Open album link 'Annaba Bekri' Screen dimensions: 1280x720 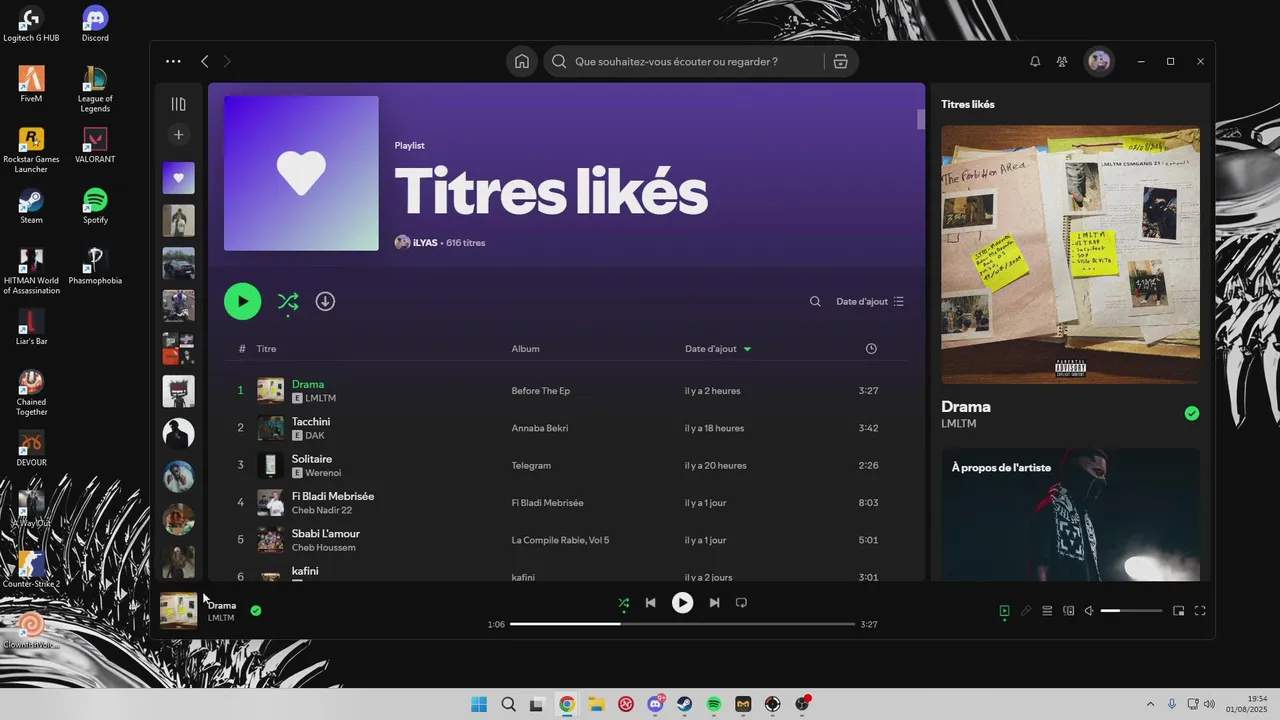click(x=539, y=428)
